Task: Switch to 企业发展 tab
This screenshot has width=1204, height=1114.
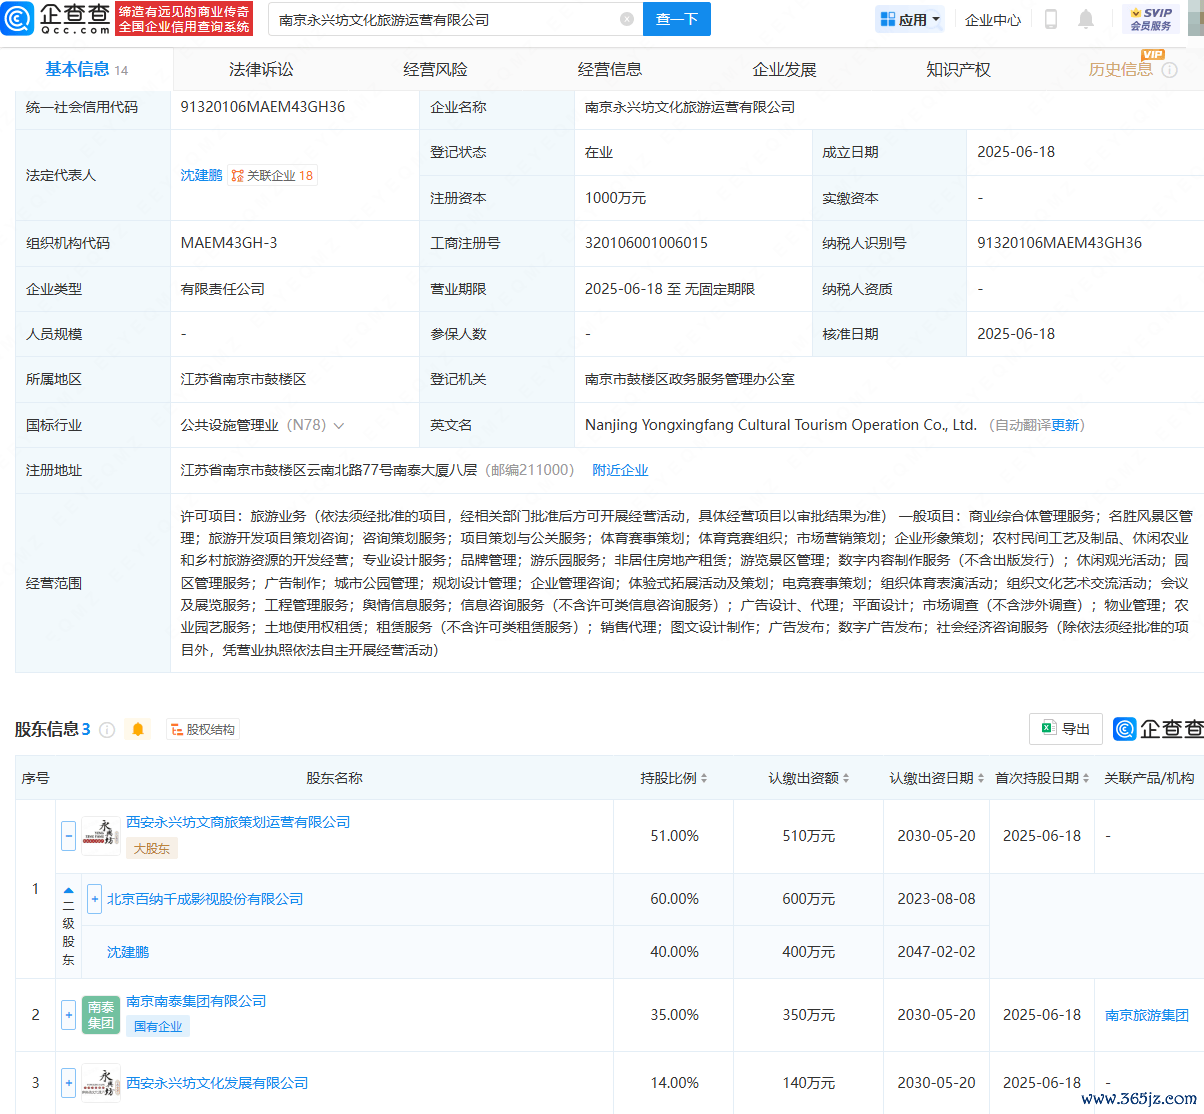Action: pos(785,69)
